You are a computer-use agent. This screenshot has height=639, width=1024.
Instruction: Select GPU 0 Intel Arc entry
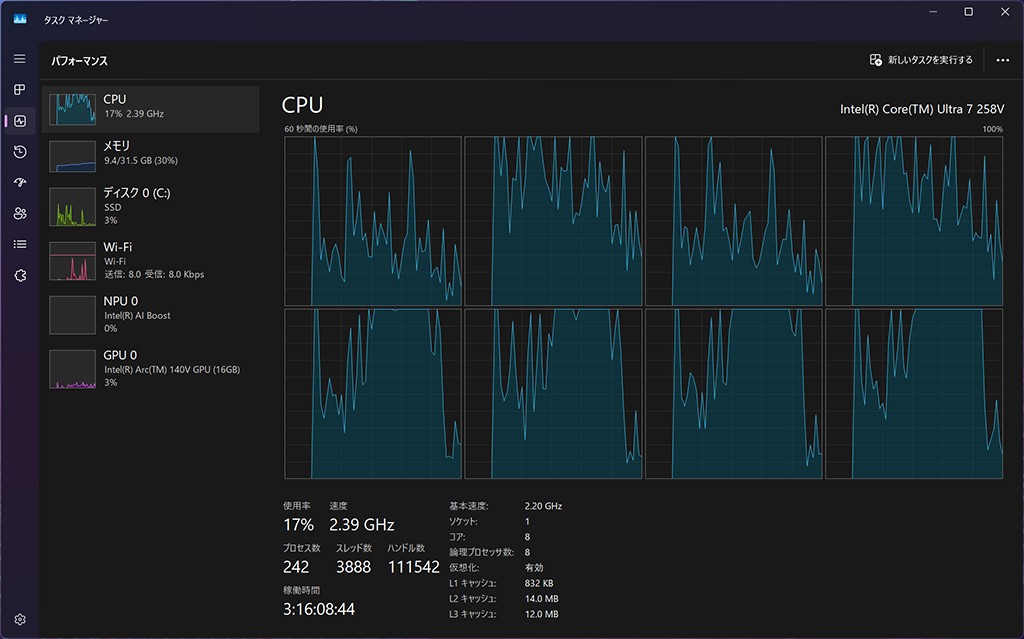(x=150, y=368)
